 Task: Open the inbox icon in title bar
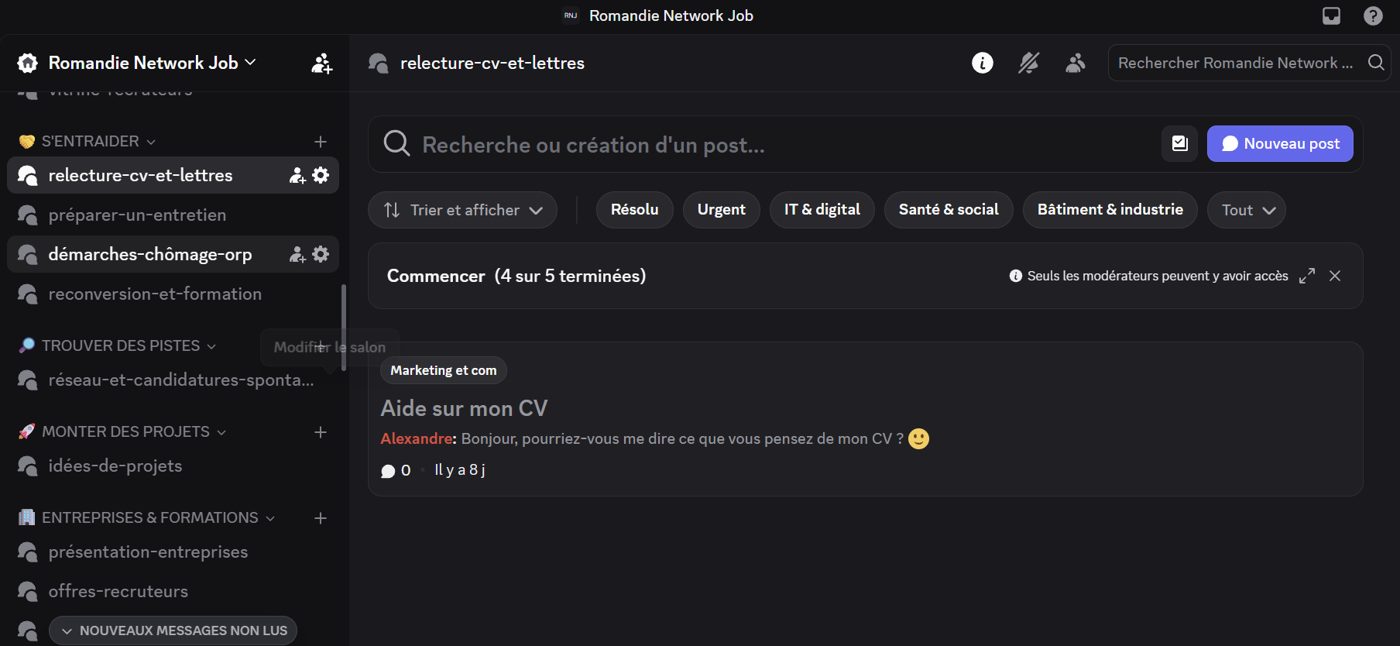(1331, 15)
